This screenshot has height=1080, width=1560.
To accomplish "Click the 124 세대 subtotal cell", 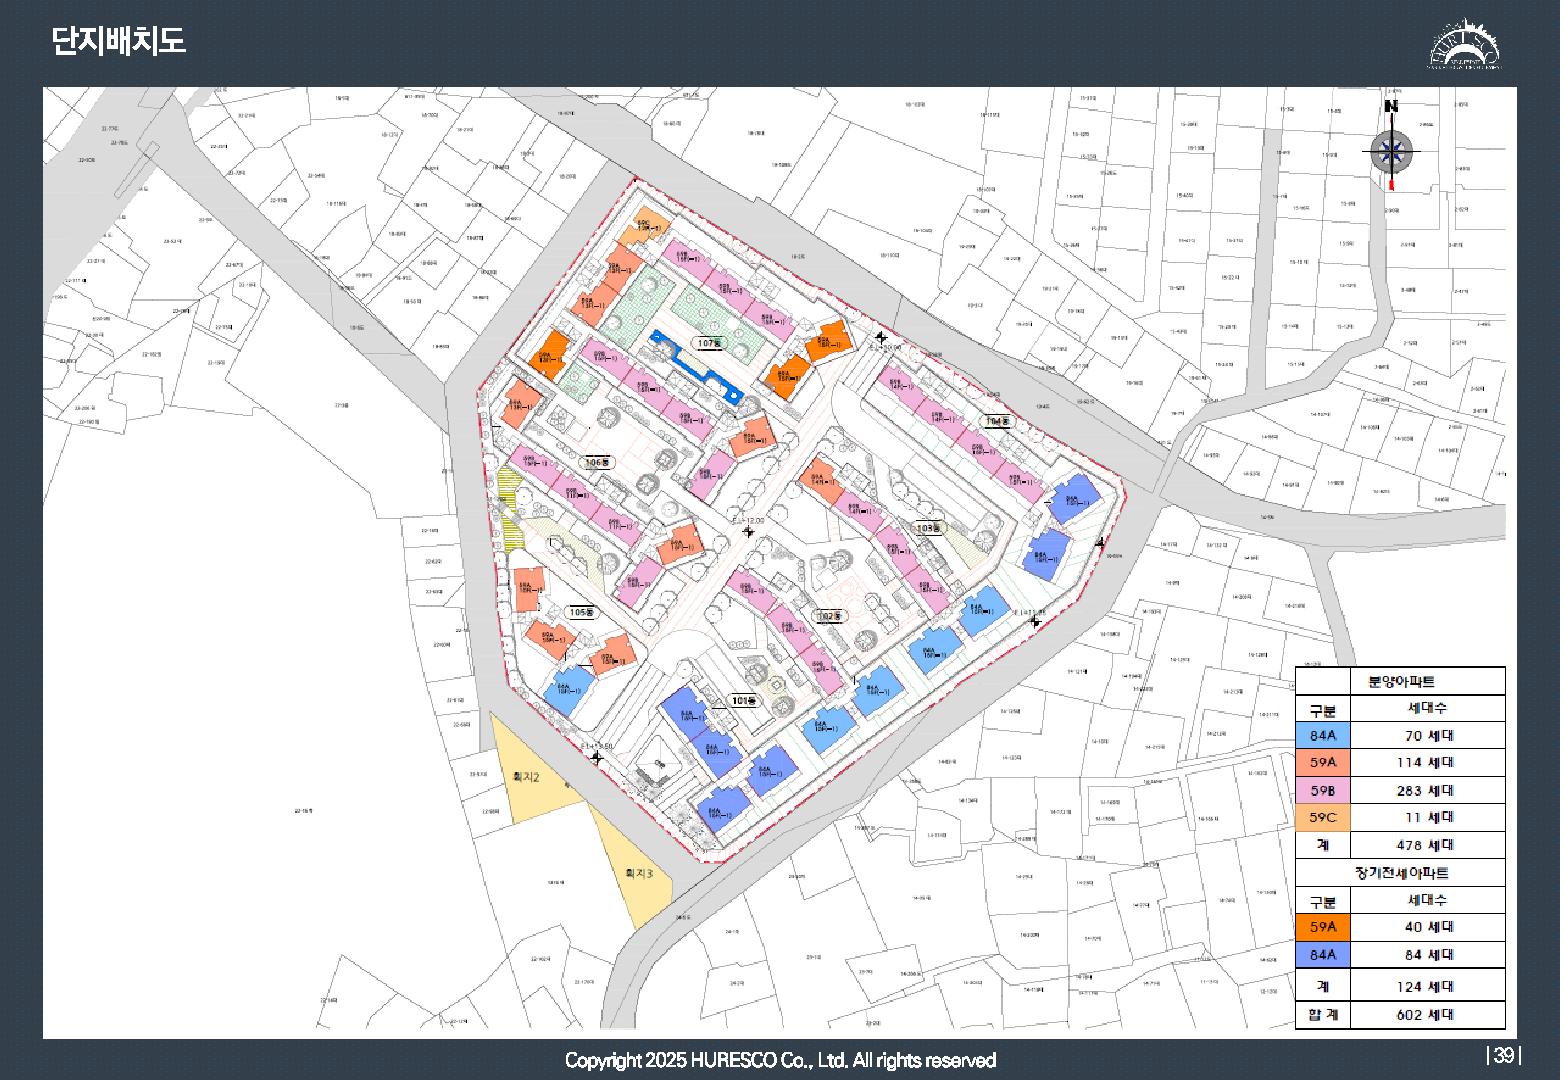I will (1427, 987).
